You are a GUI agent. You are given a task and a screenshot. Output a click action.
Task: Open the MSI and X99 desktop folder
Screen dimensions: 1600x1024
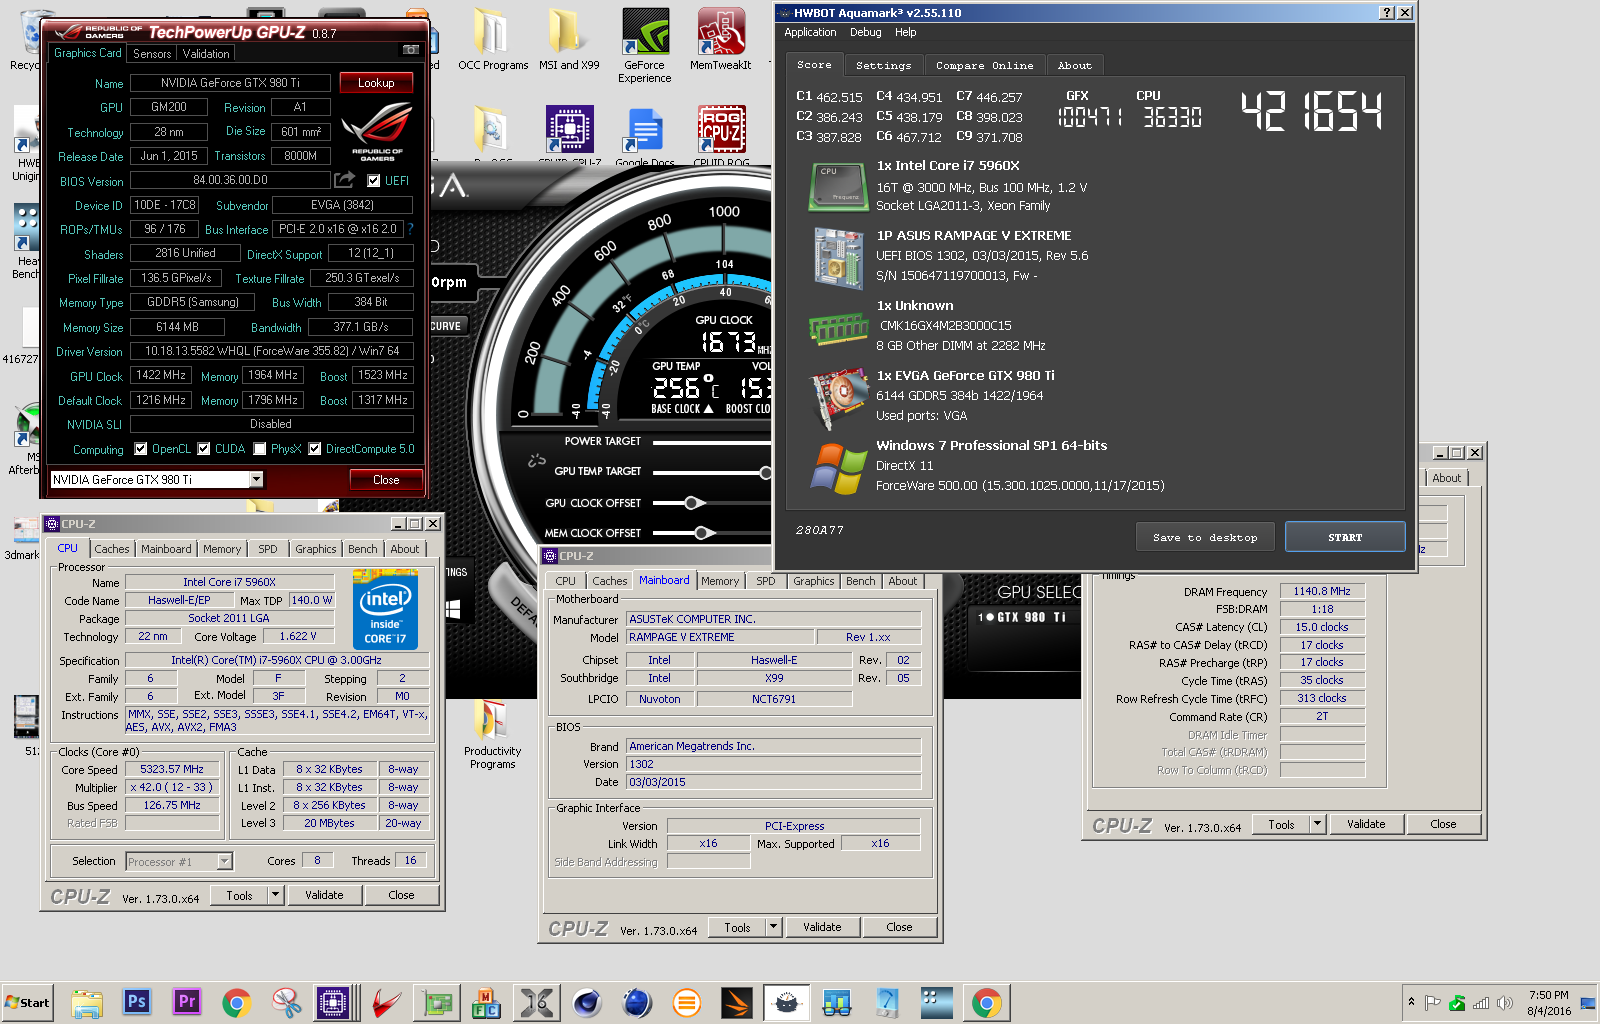click(569, 40)
